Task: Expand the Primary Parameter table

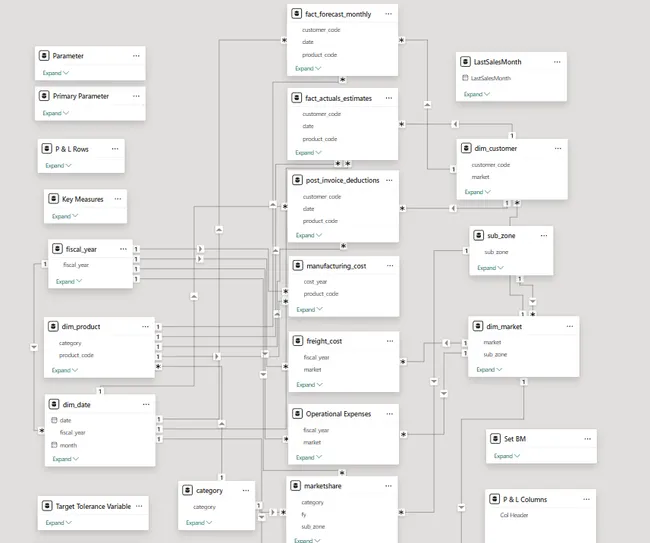Action: [56, 113]
